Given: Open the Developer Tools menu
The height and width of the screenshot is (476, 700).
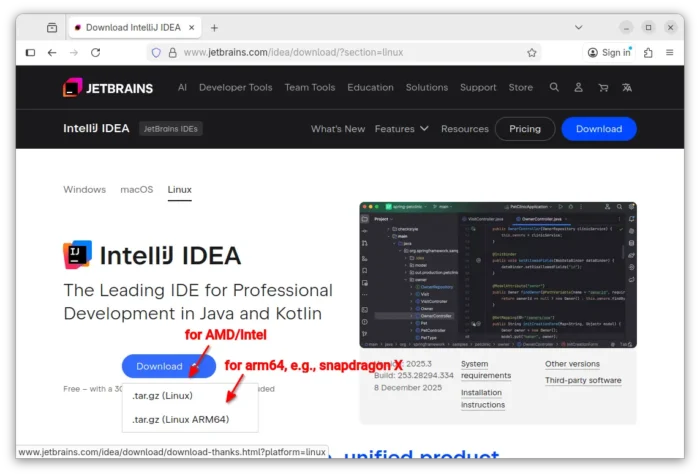Looking at the screenshot, I should tap(235, 87).
